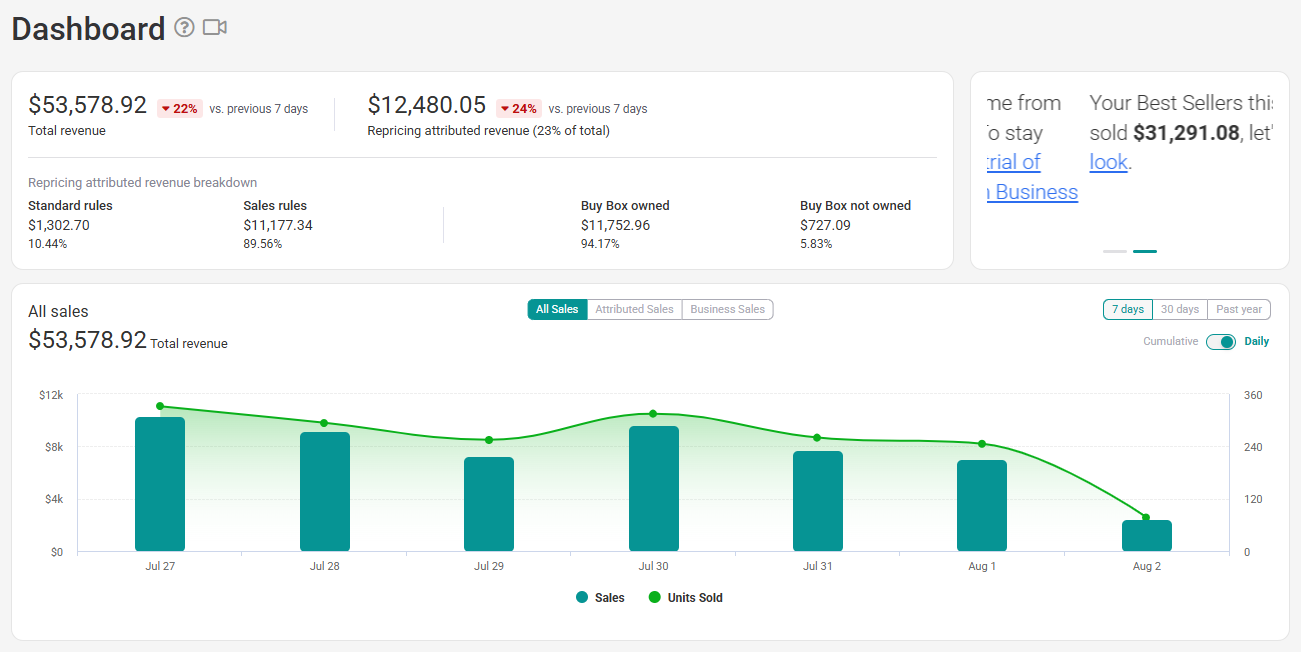The height and width of the screenshot is (652, 1301).
Task: Switch to the All Sales tab
Action: [557, 310]
